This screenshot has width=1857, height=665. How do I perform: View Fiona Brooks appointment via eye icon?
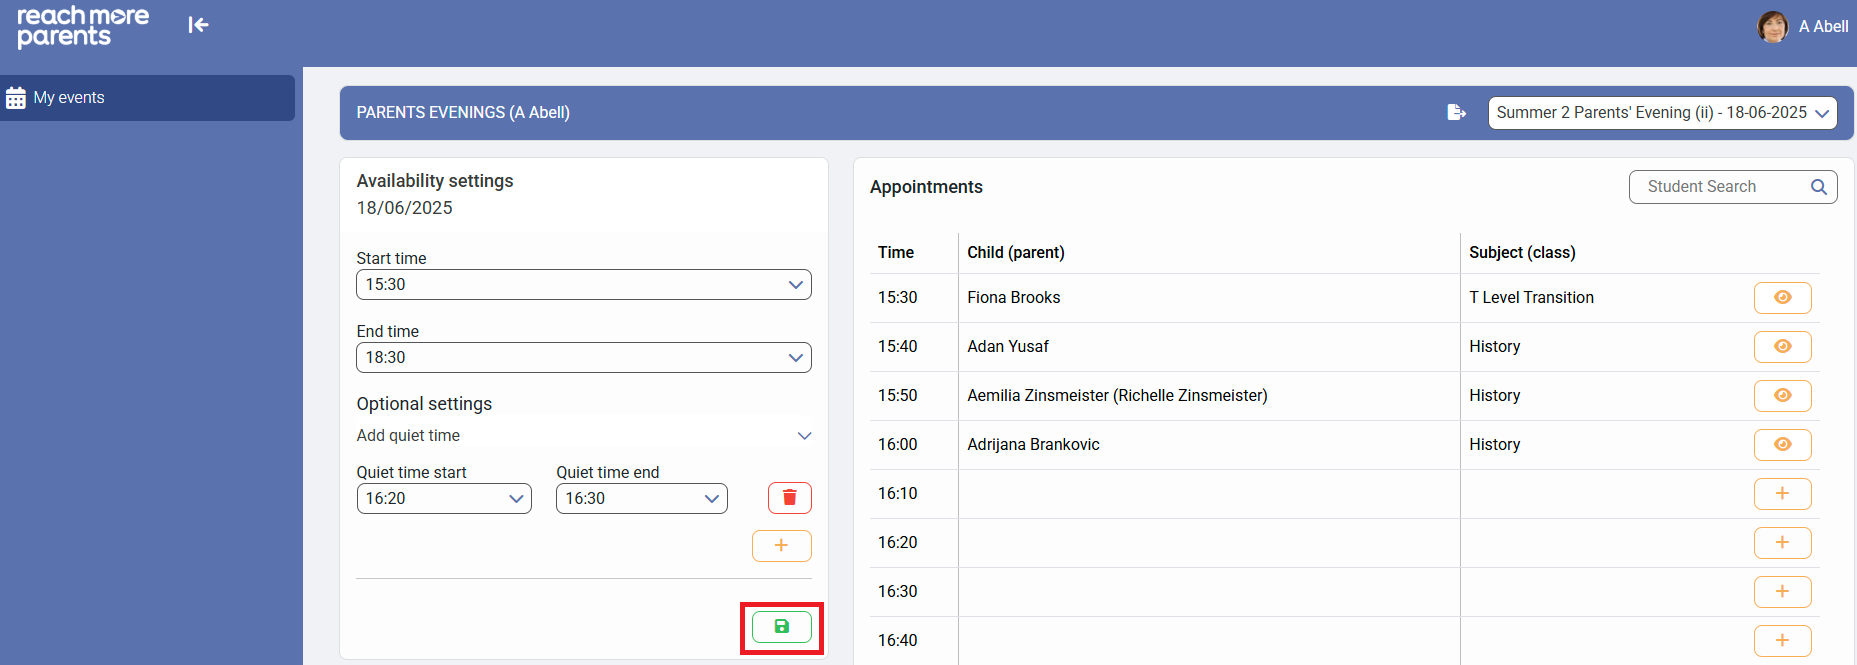[x=1782, y=298]
